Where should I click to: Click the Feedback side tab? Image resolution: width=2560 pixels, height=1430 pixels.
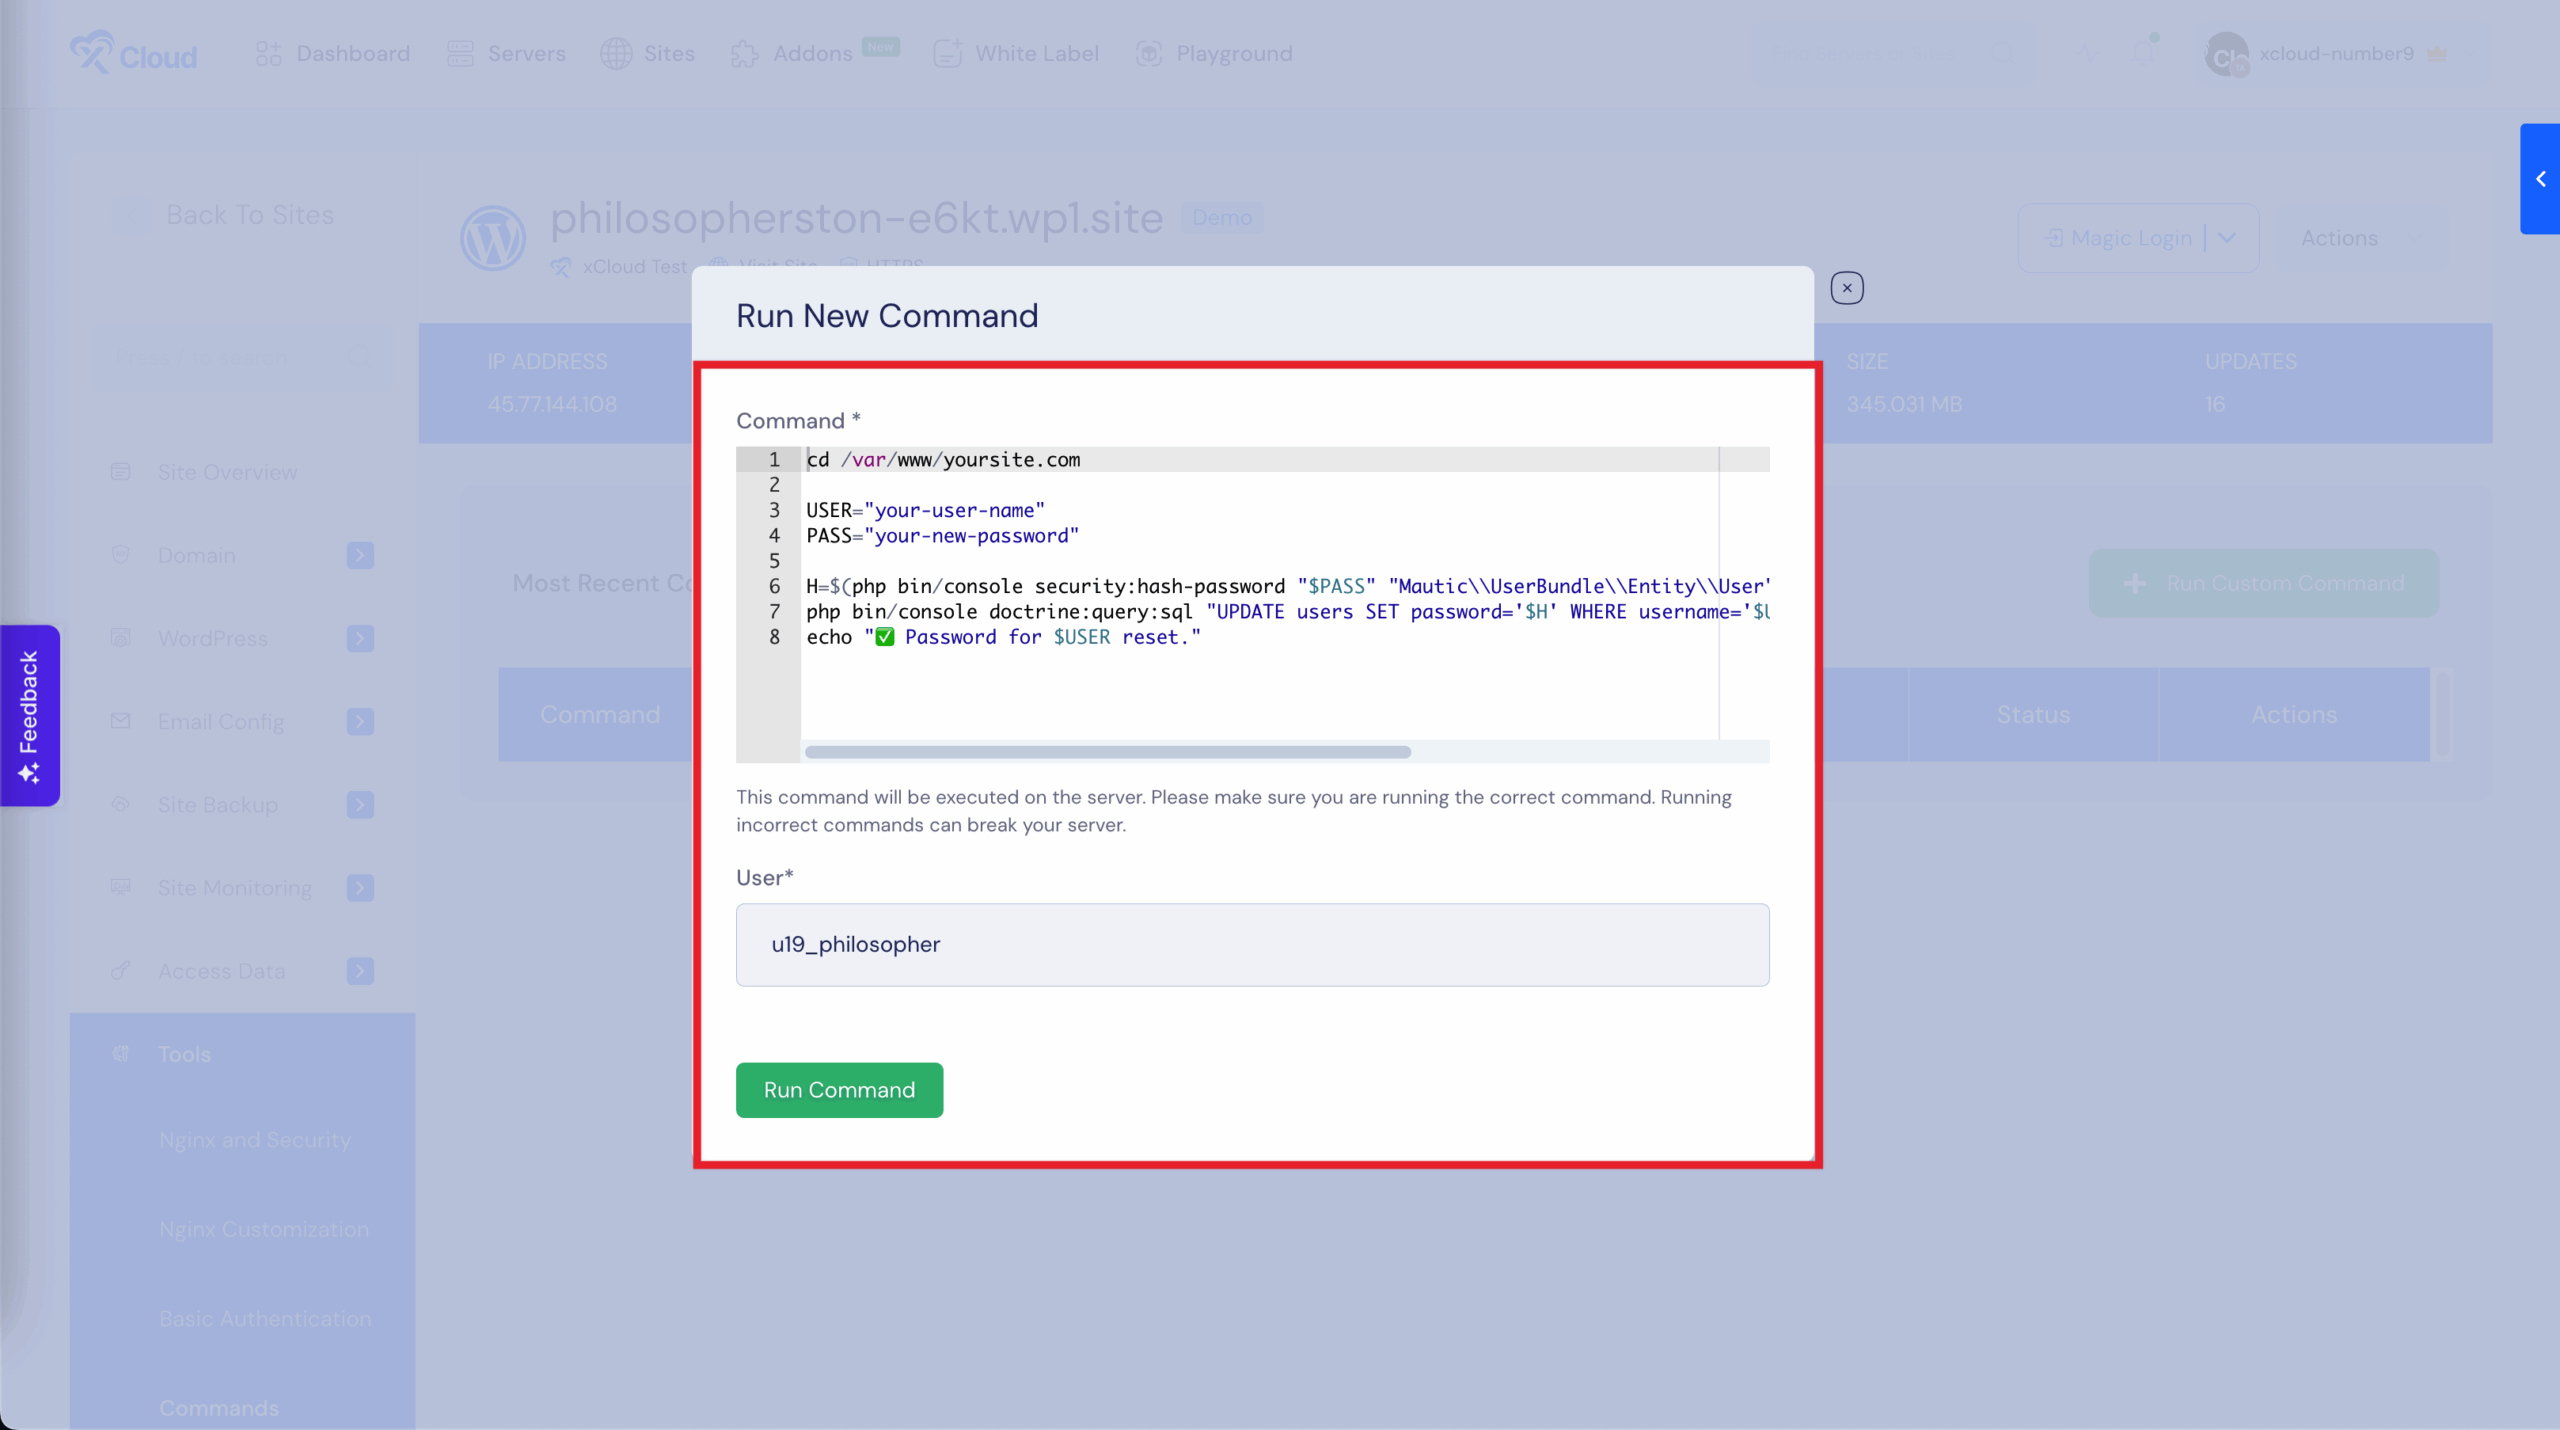coord(30,715)
